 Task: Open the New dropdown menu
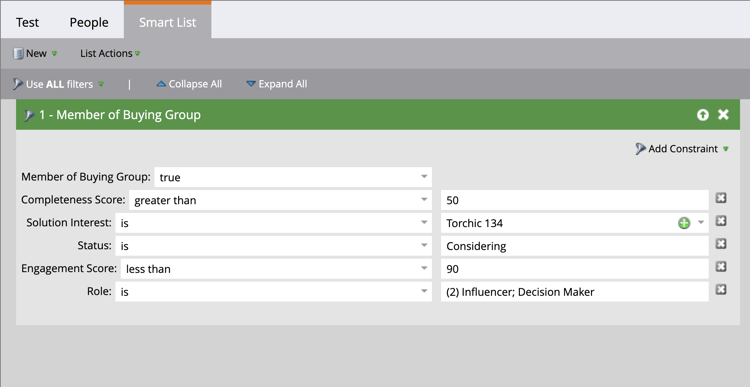coord(35,54)
